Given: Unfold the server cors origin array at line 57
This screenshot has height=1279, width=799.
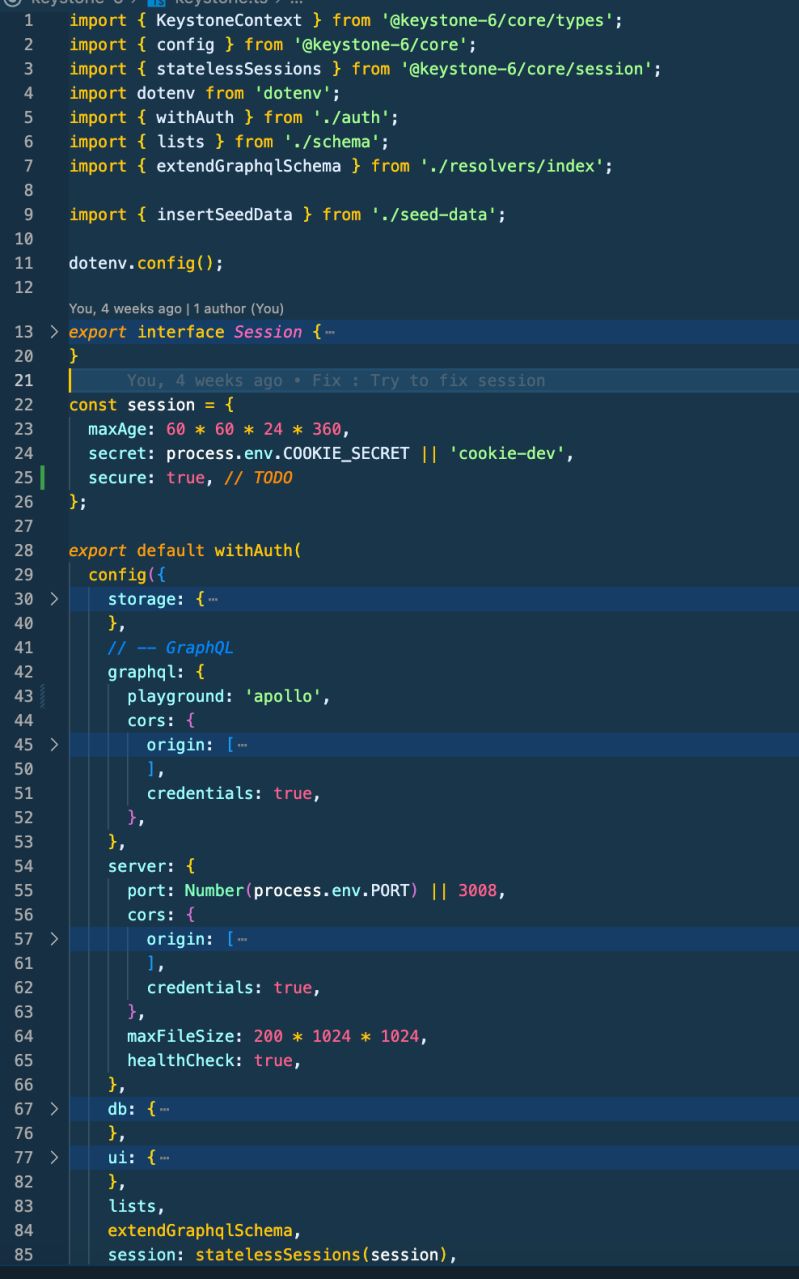Looking at the screenshot, I should point(54,939).
